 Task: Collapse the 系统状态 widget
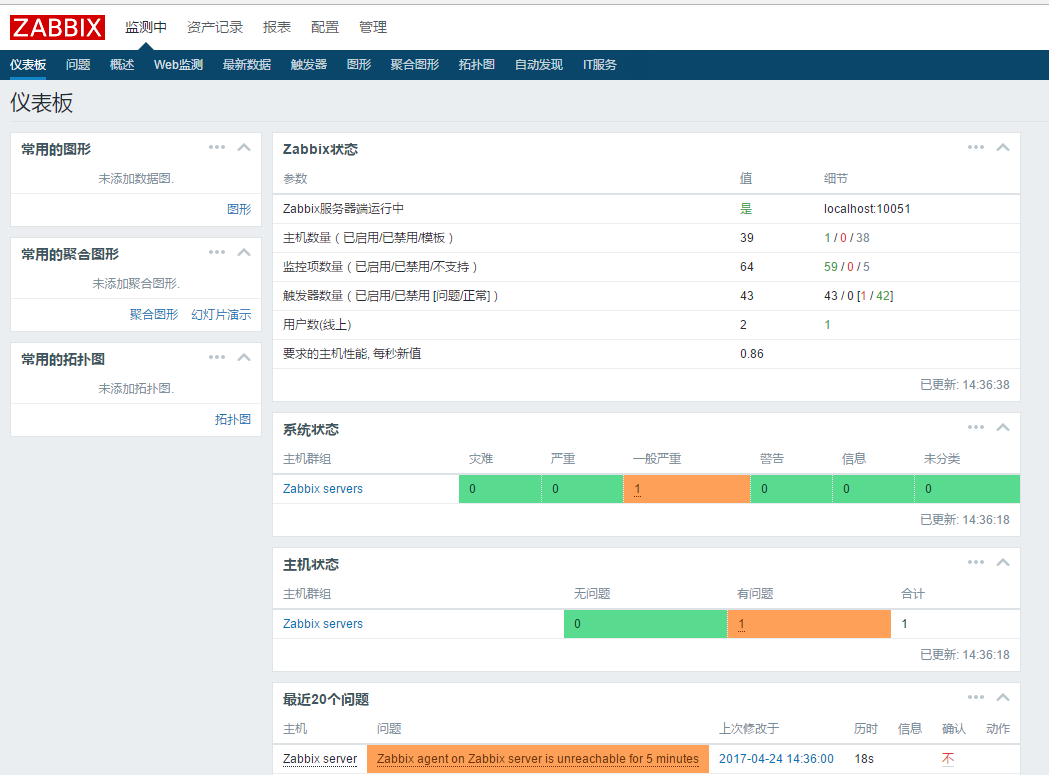[1003, 427]
